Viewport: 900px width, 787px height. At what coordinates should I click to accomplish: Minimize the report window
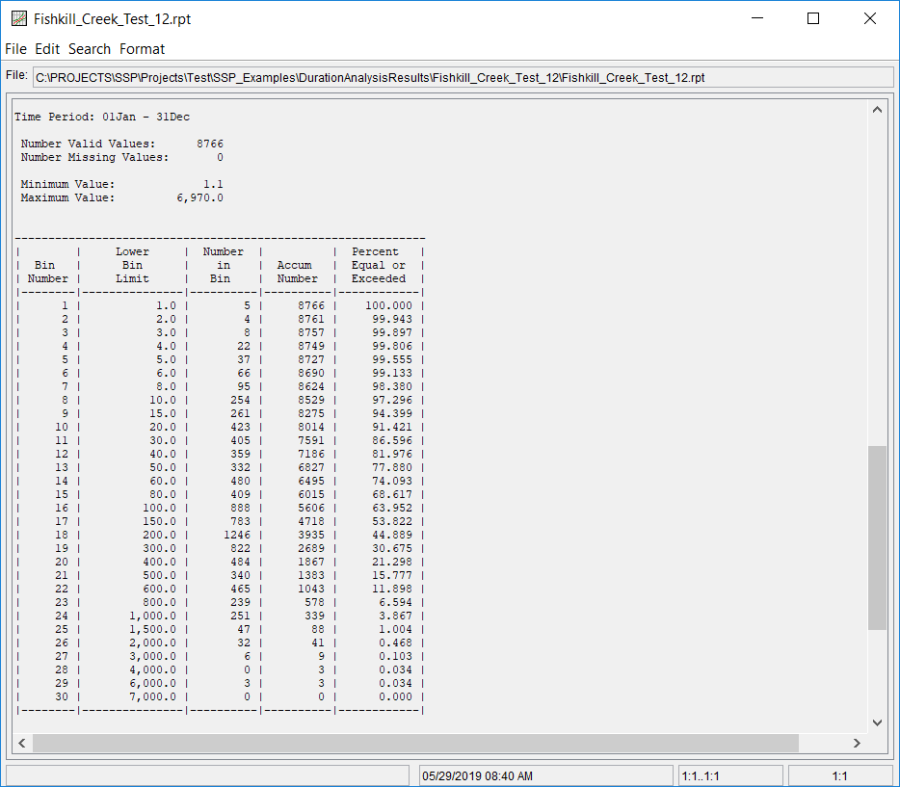(x=758, y=18)
